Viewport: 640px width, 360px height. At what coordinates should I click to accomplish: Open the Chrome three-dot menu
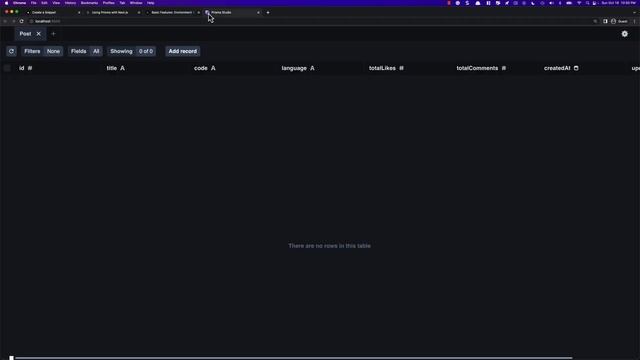[634, 21]
